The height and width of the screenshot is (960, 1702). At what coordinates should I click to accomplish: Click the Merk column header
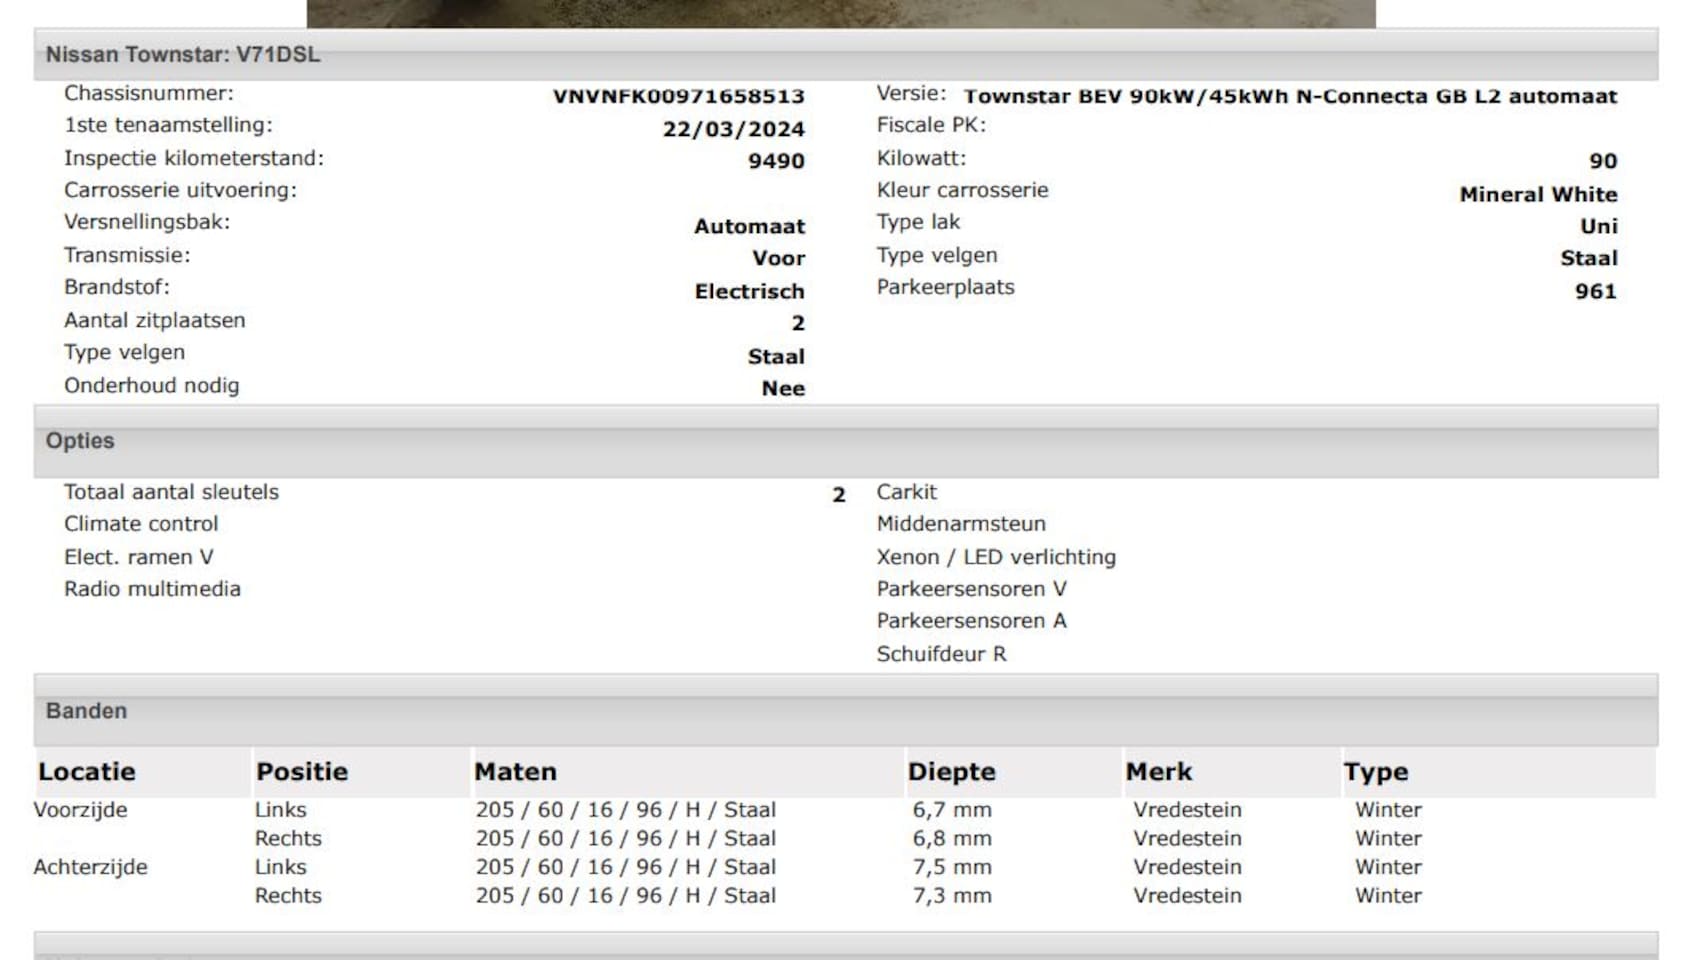coord(1159,772)
